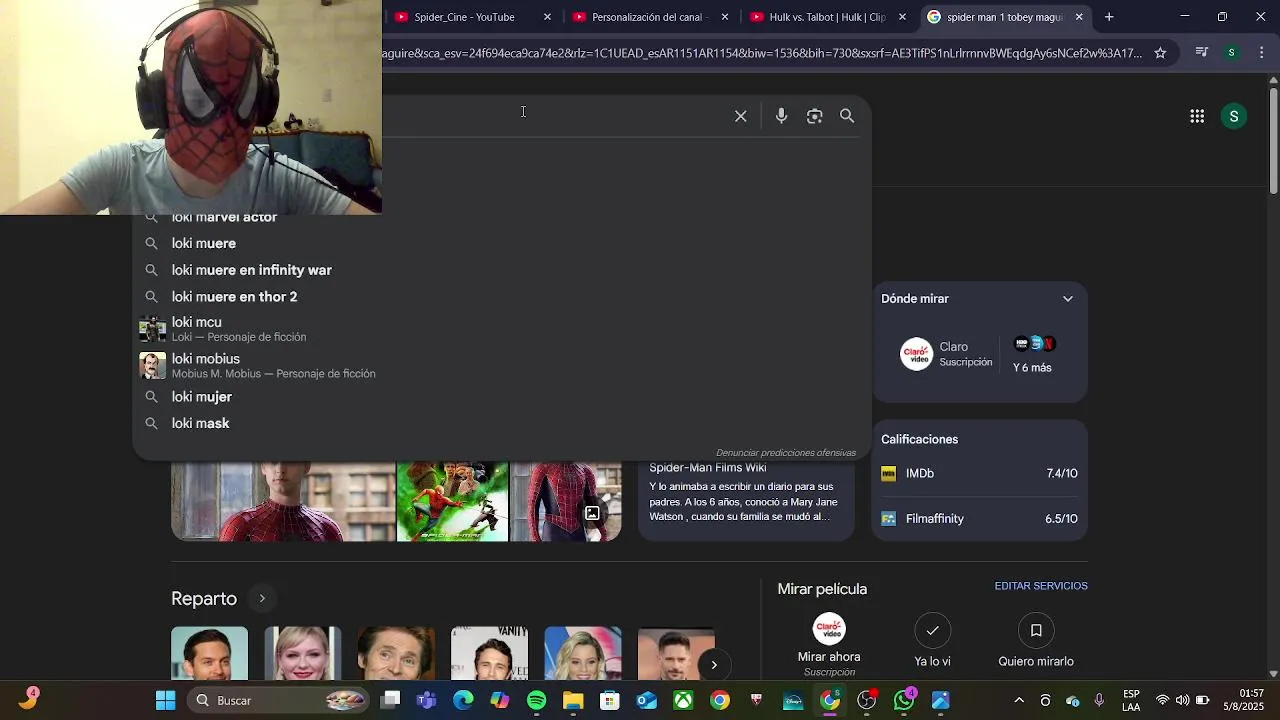1280x720 pixels.
Task: Open the second cast member photo
Action: [303, 653]
